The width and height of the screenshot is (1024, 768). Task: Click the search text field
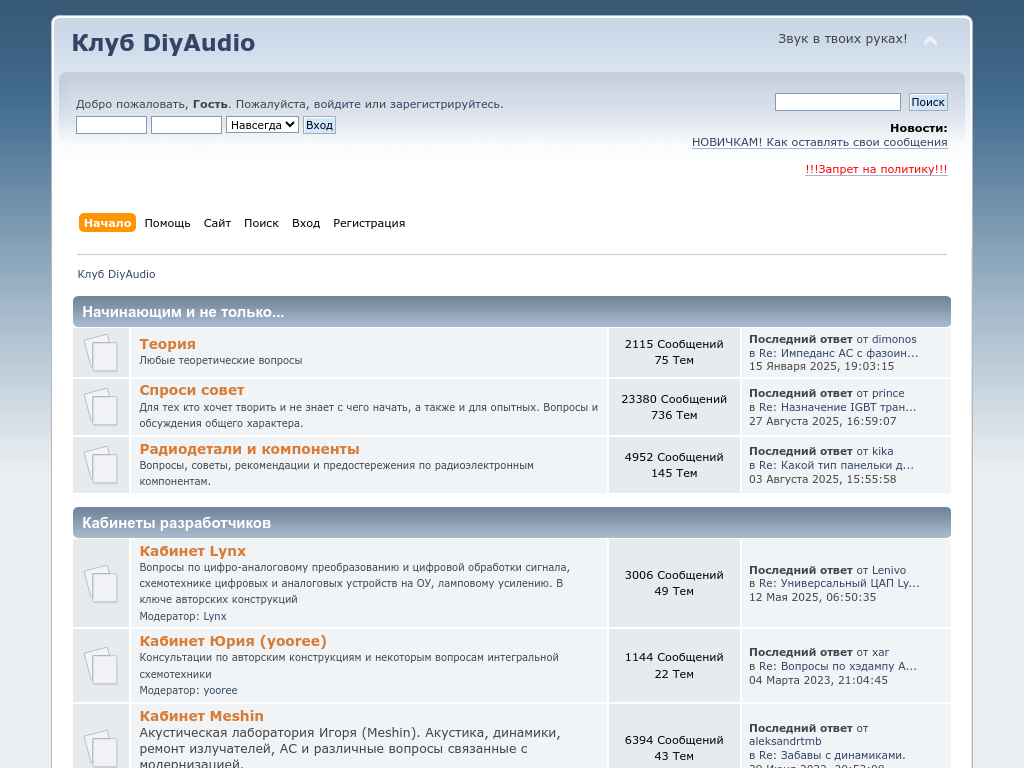837,102
